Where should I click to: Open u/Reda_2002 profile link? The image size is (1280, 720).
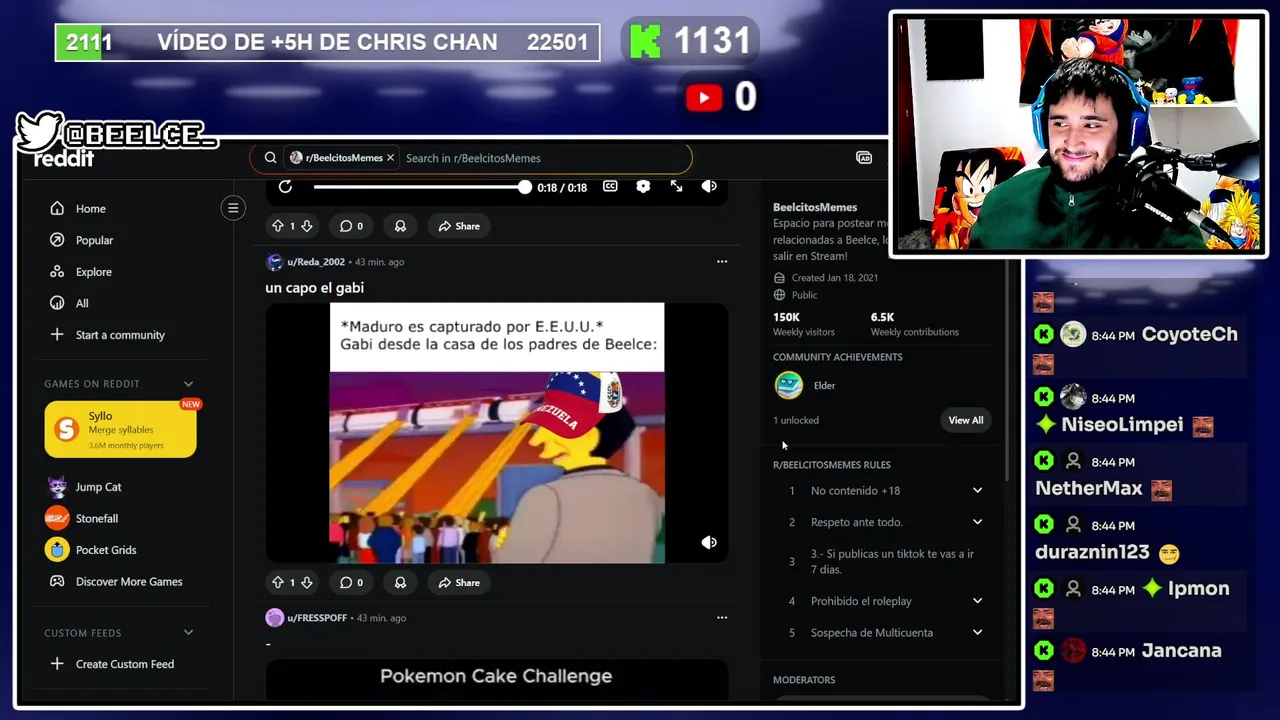(x=316, y=262)
